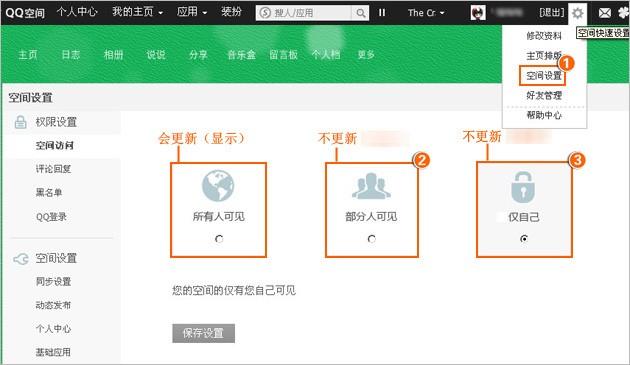Click the padlock icon for 仅自己

coord(523,187)
